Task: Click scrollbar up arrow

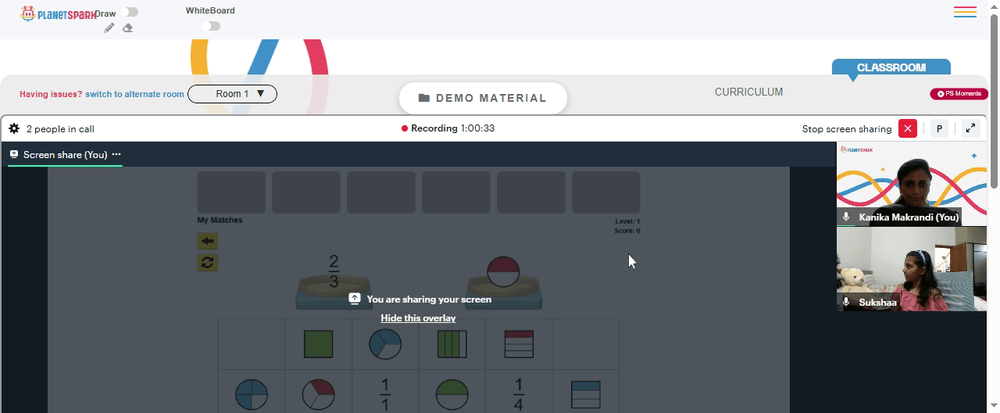Action: point(994,6)
